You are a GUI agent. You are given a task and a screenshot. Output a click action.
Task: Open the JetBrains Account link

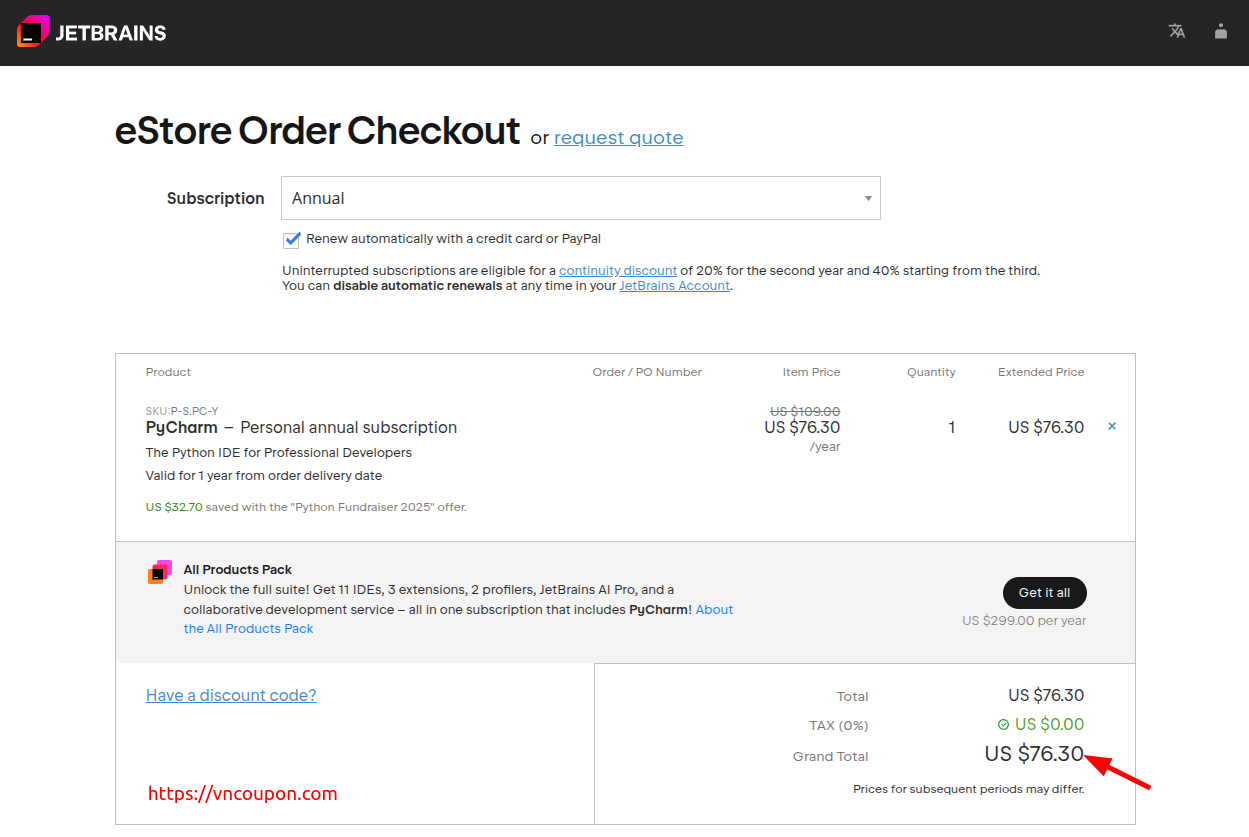[x=674, y=286]
